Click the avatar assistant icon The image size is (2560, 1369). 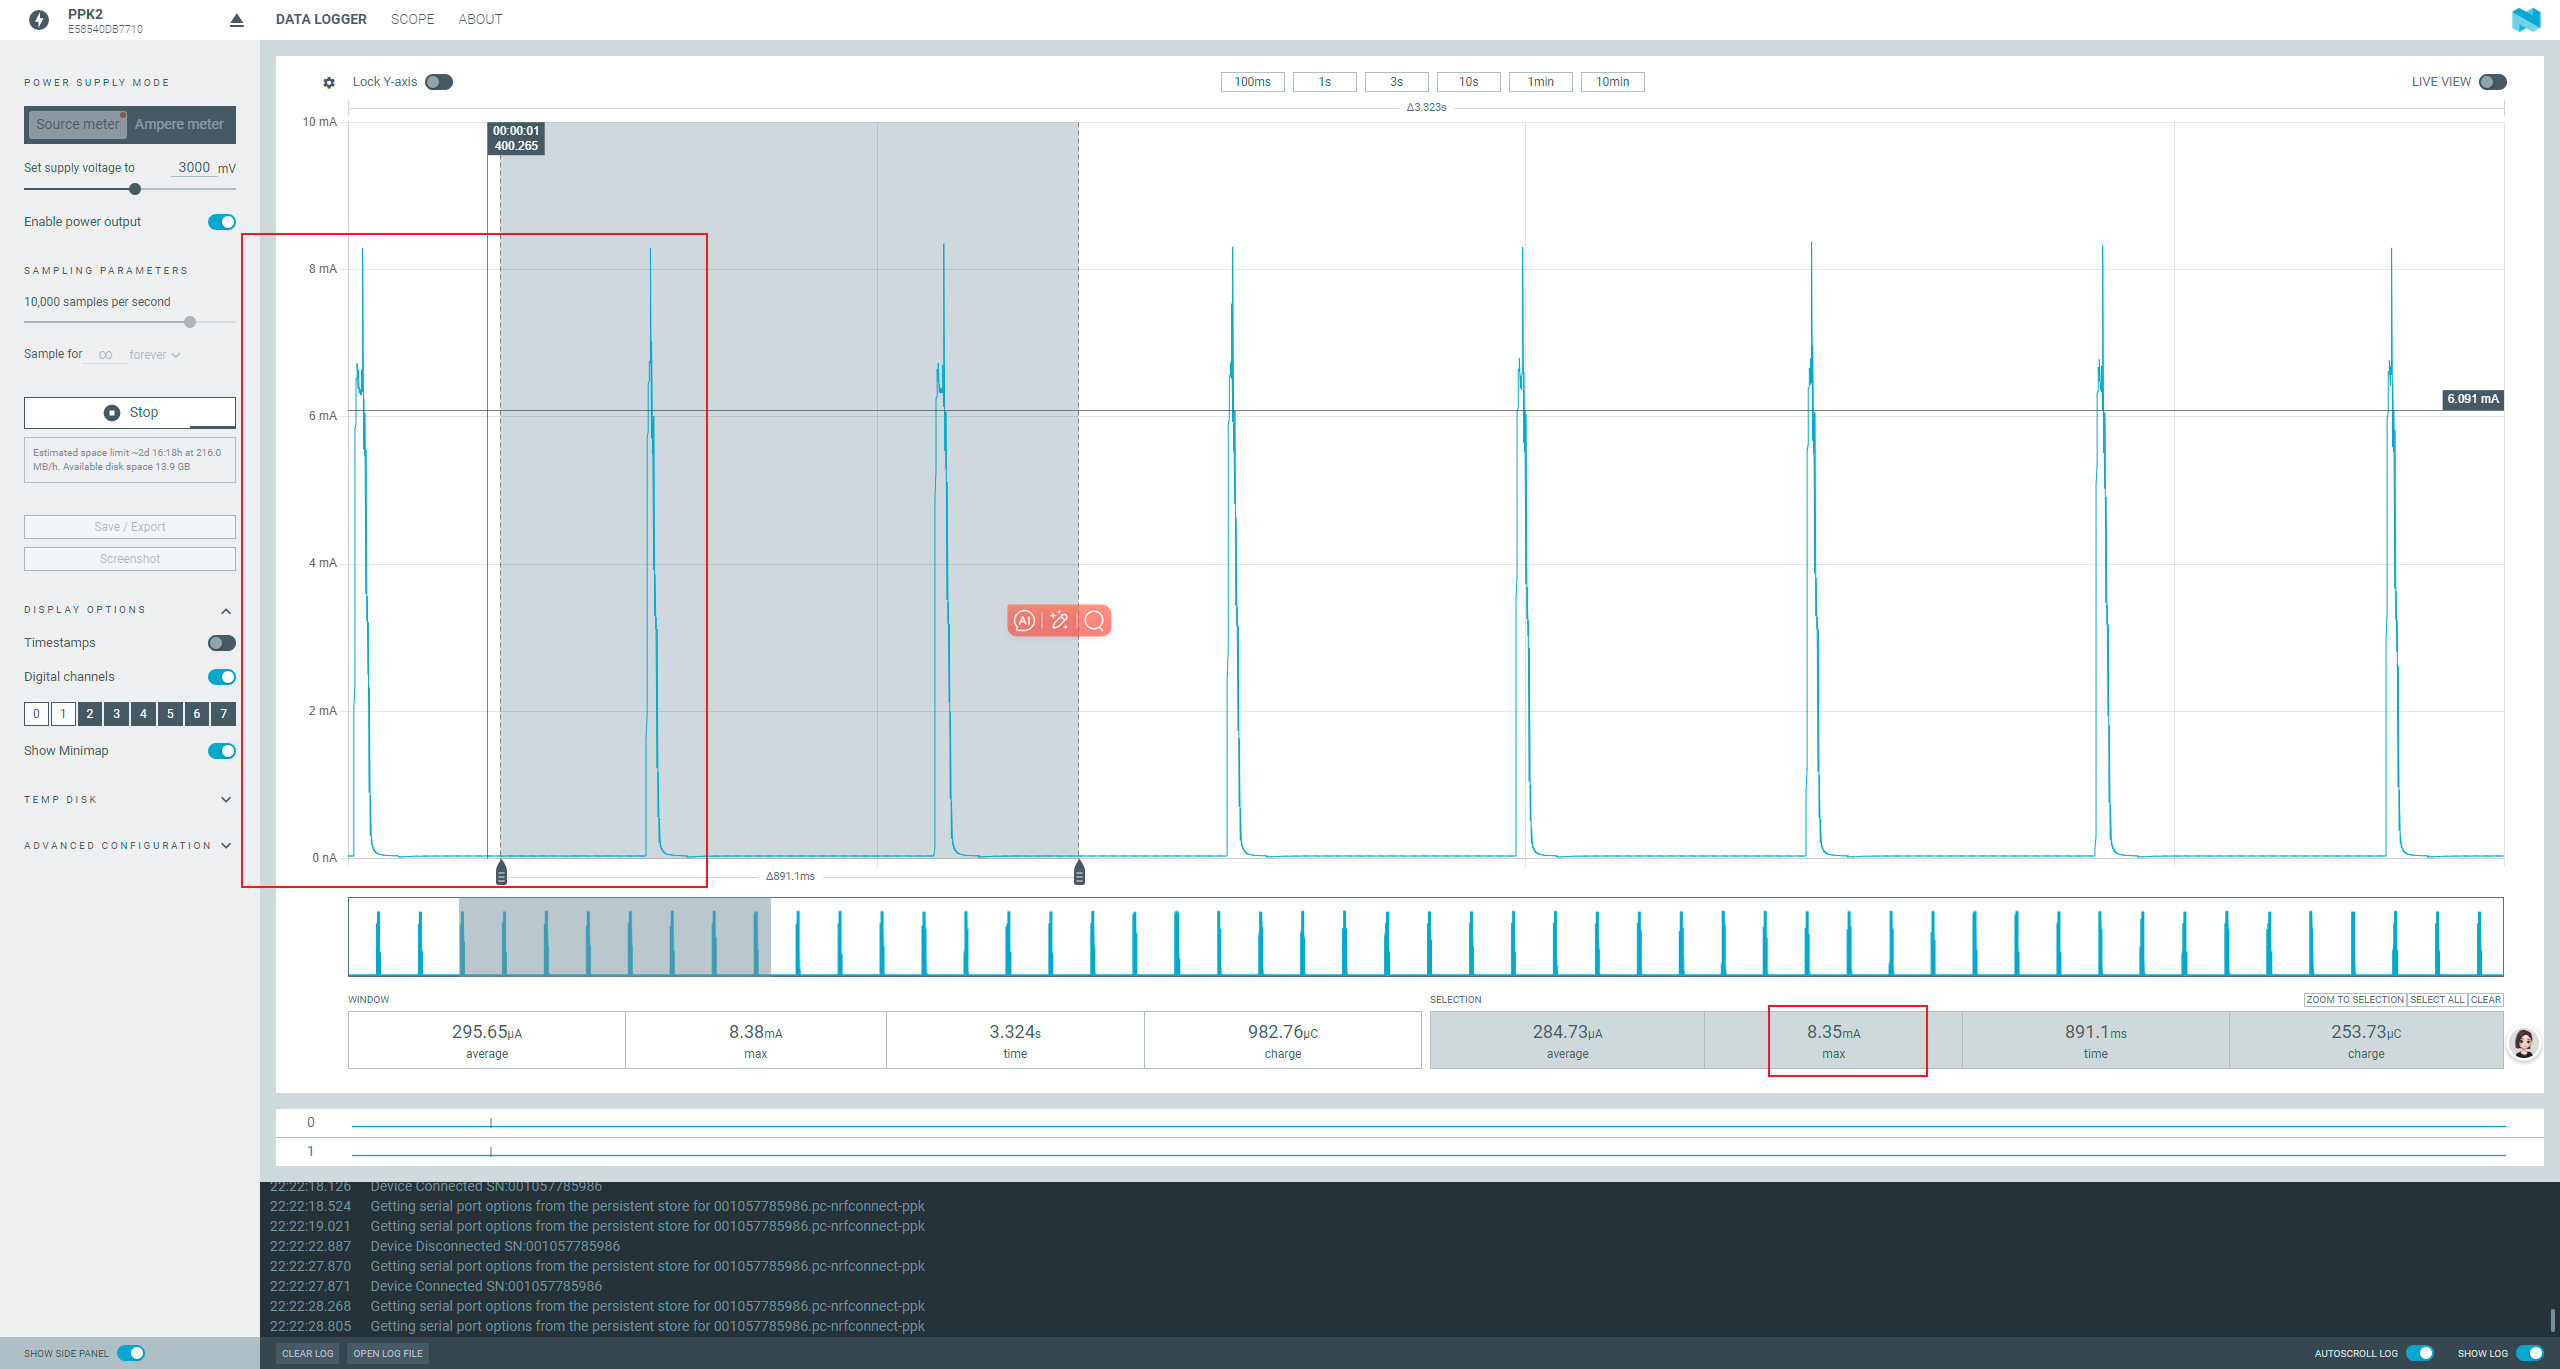tap(2524, 1044)
